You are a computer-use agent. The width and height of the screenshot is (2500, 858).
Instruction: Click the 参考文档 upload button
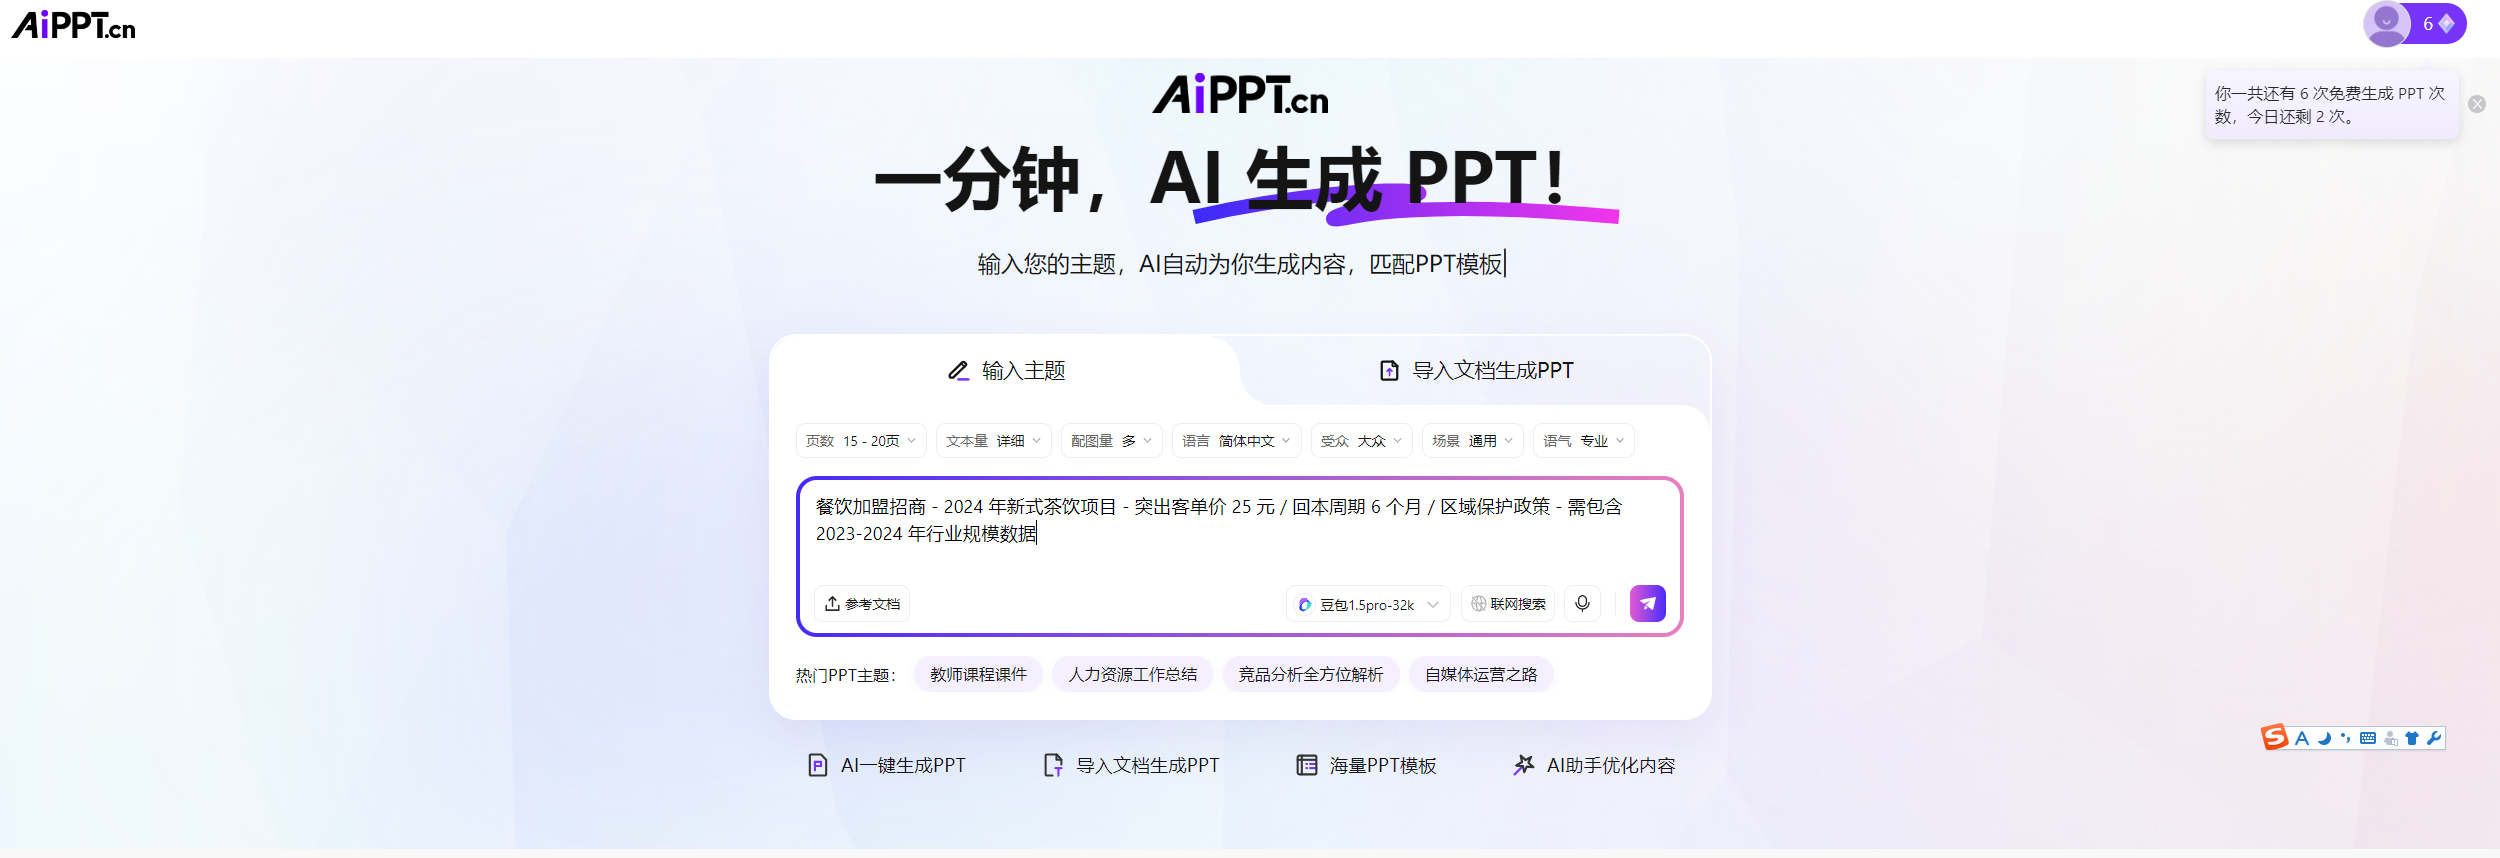click(x=862, y=604)
